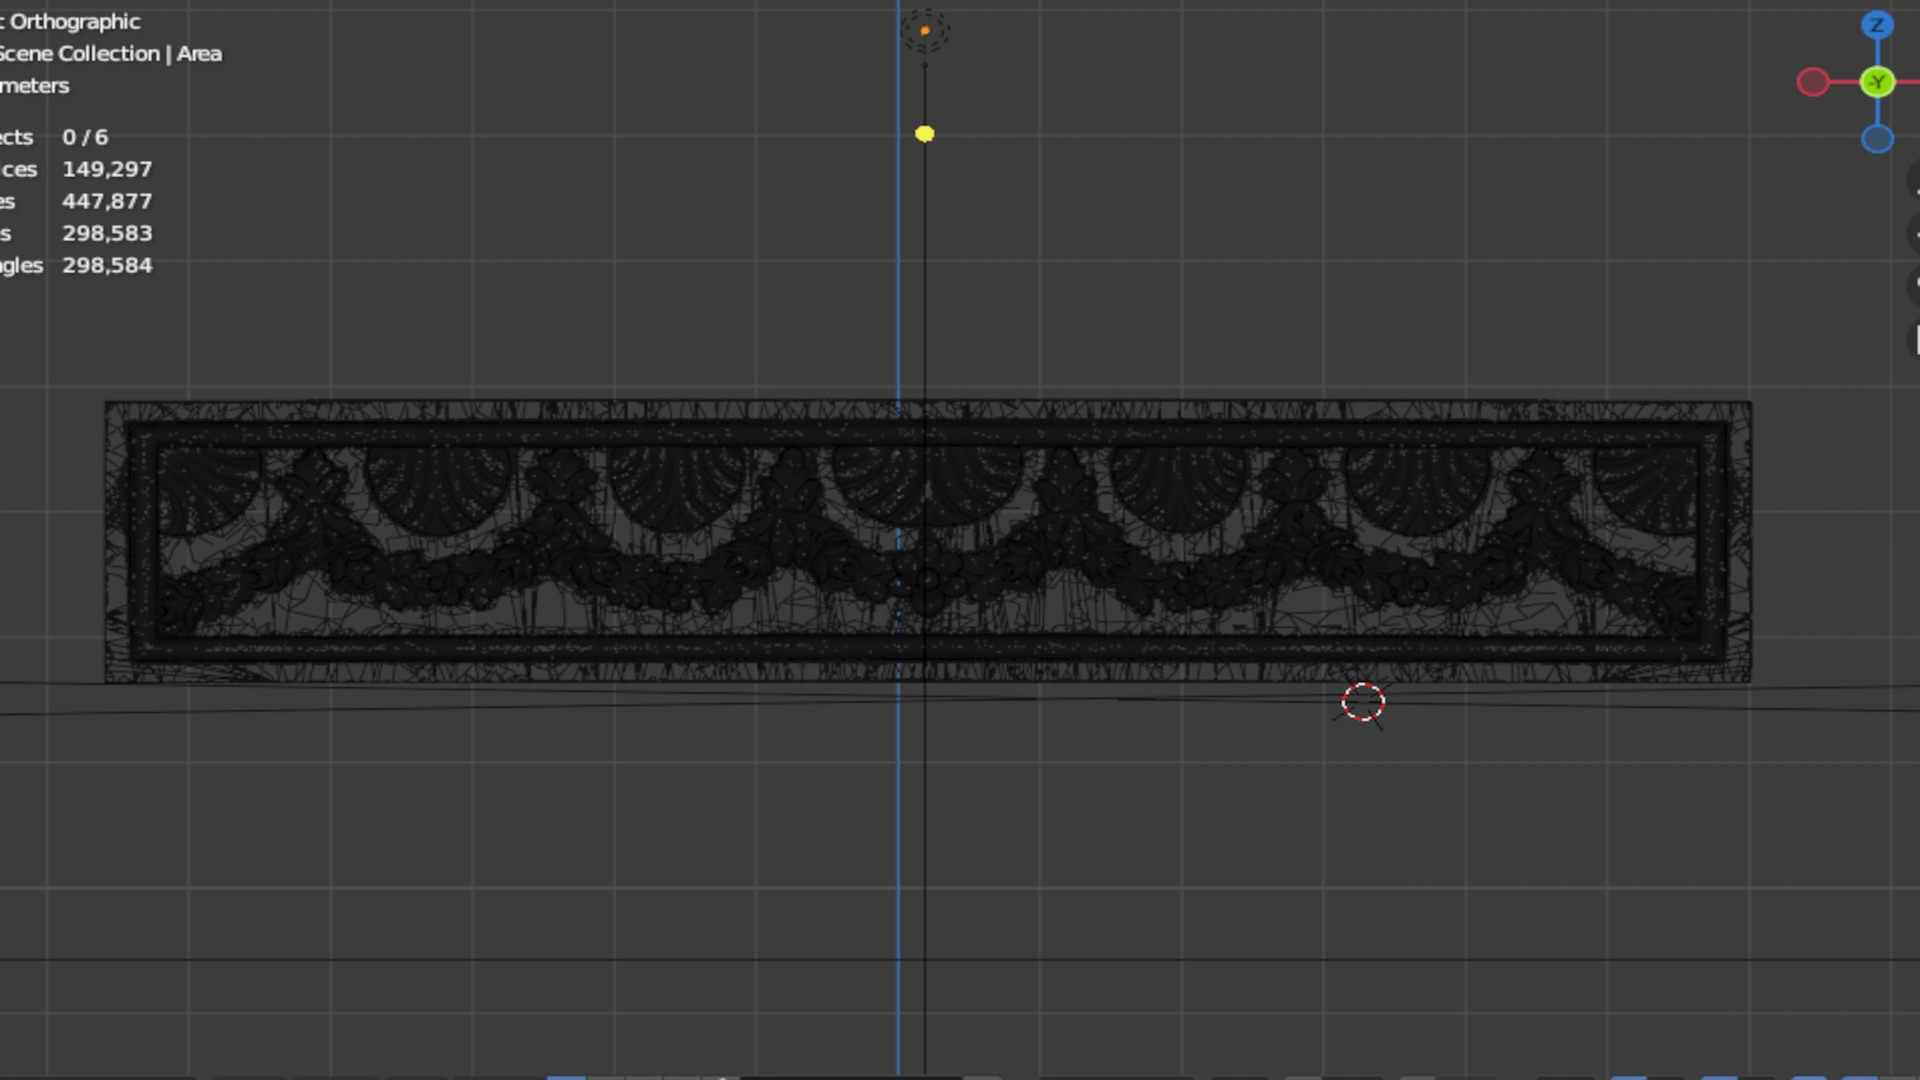Click the second navigation button at the right edge

[x=1914, y=233]
